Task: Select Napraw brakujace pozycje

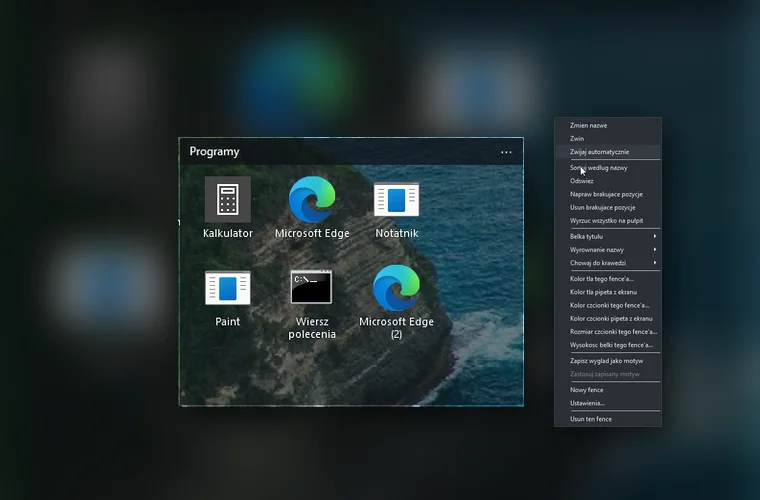Action: point(608,194)
